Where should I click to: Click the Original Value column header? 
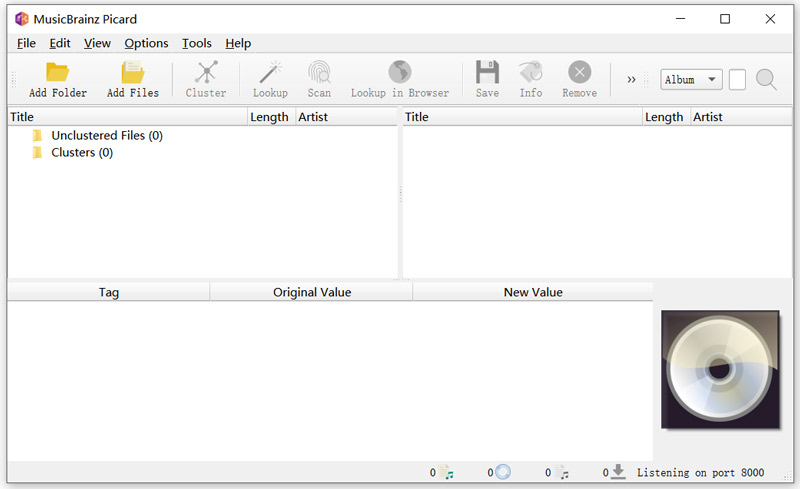pos(311,292)
